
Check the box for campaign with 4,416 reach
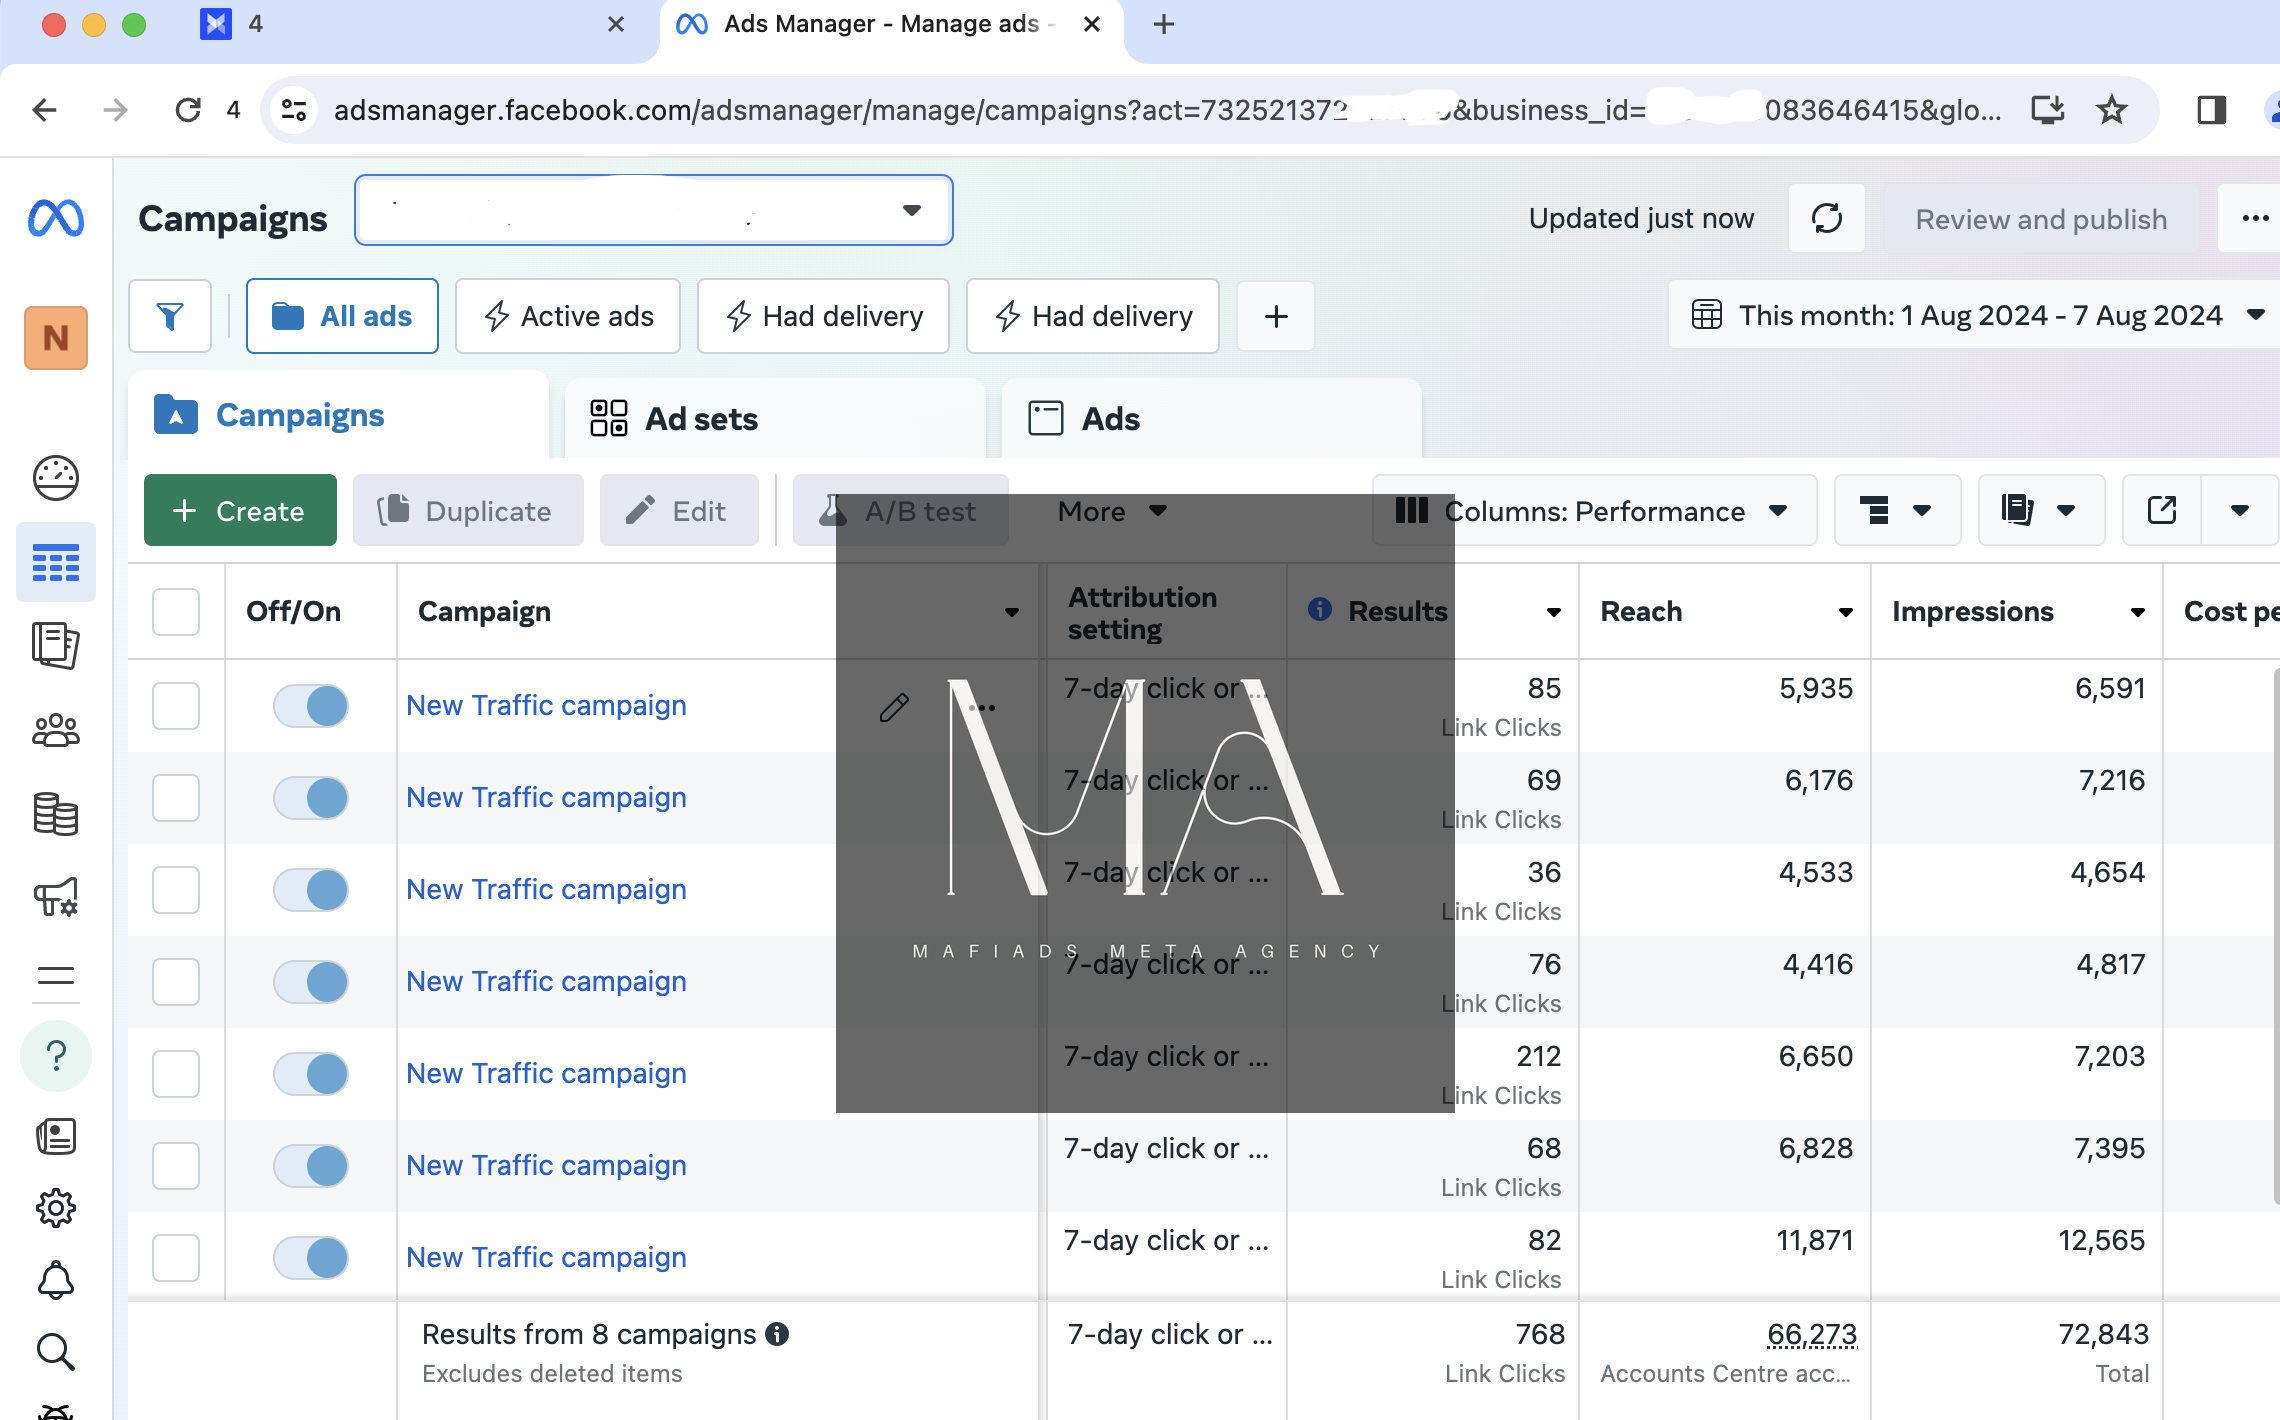(x=176, y=981)
